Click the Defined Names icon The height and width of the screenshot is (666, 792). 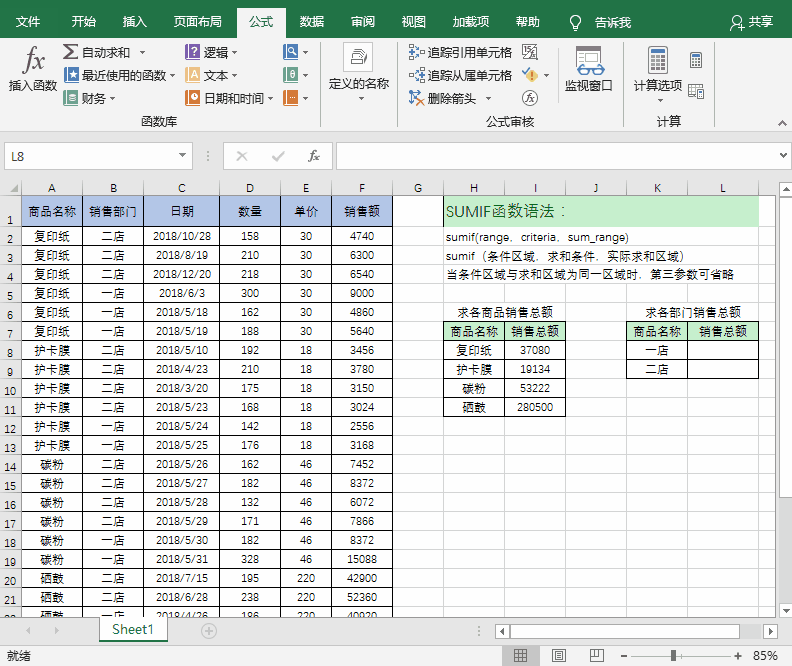[x=358, y=57]
